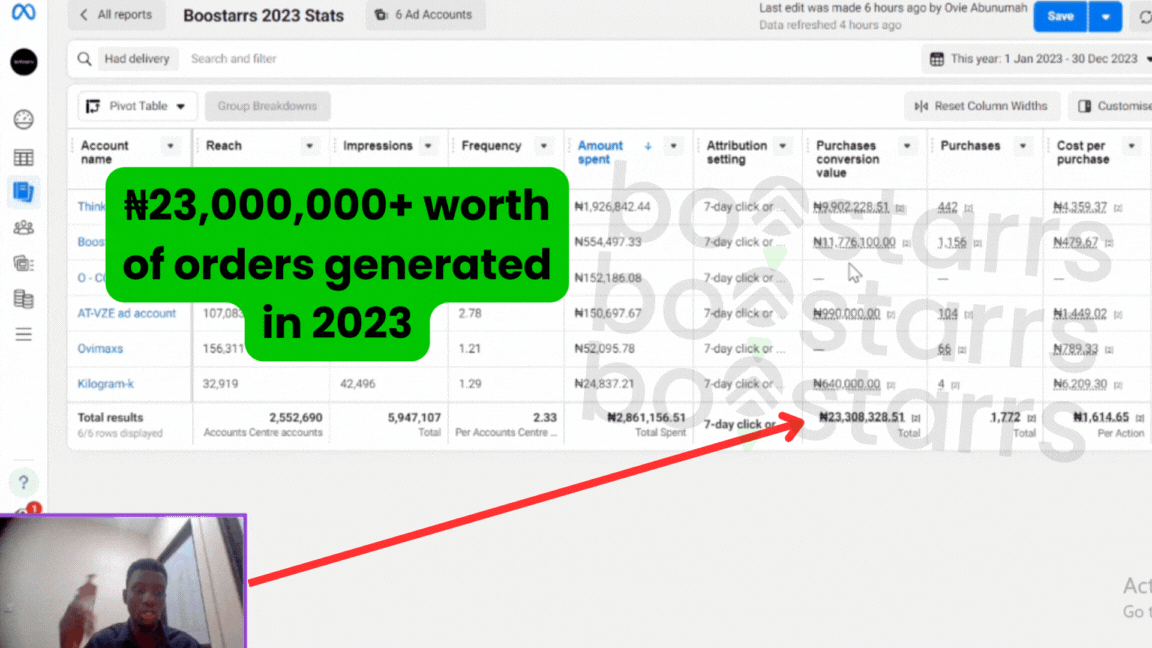Click footnote icon beside total ₦23,308,328.51
The image size is (1152, 648).
pyautogui.click(x=916, y=418)
